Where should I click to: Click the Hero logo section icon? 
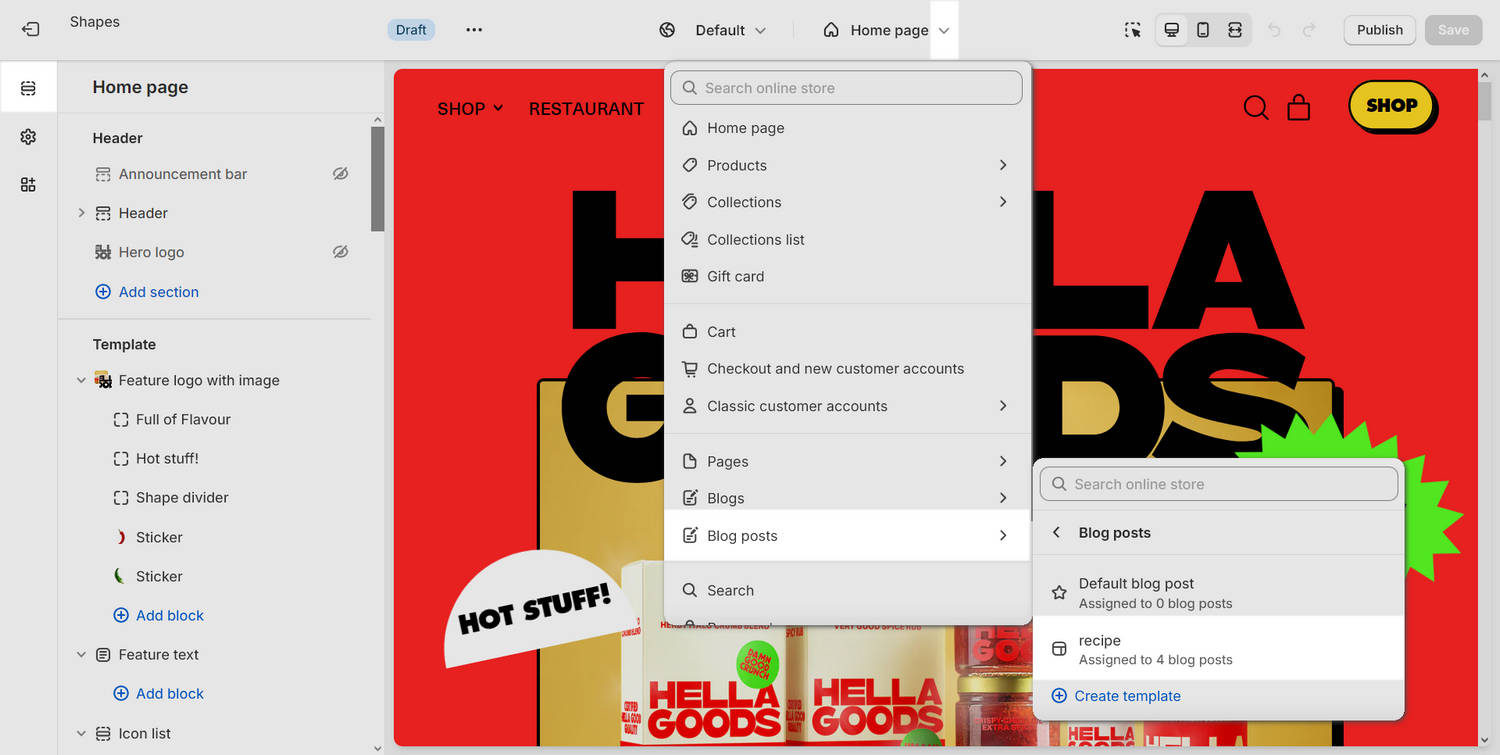pyautogui.click(x=103, y=252)
